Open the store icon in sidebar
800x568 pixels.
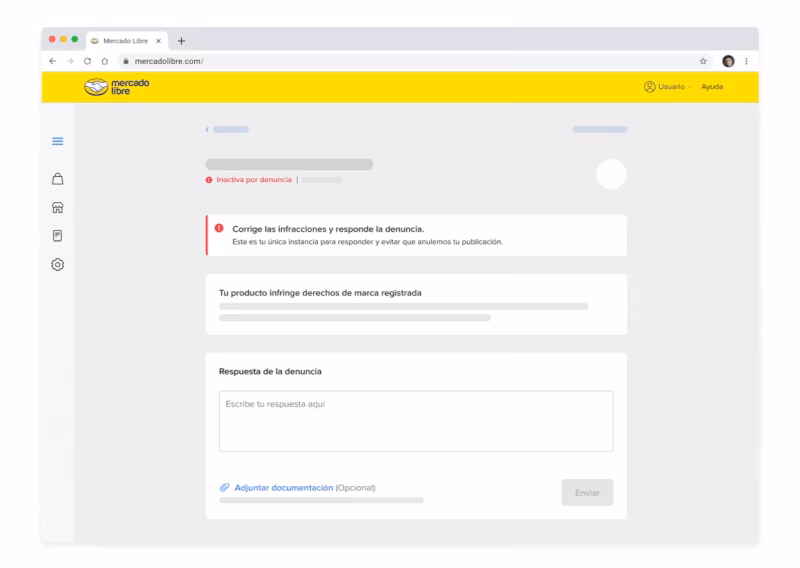(58, 208)
